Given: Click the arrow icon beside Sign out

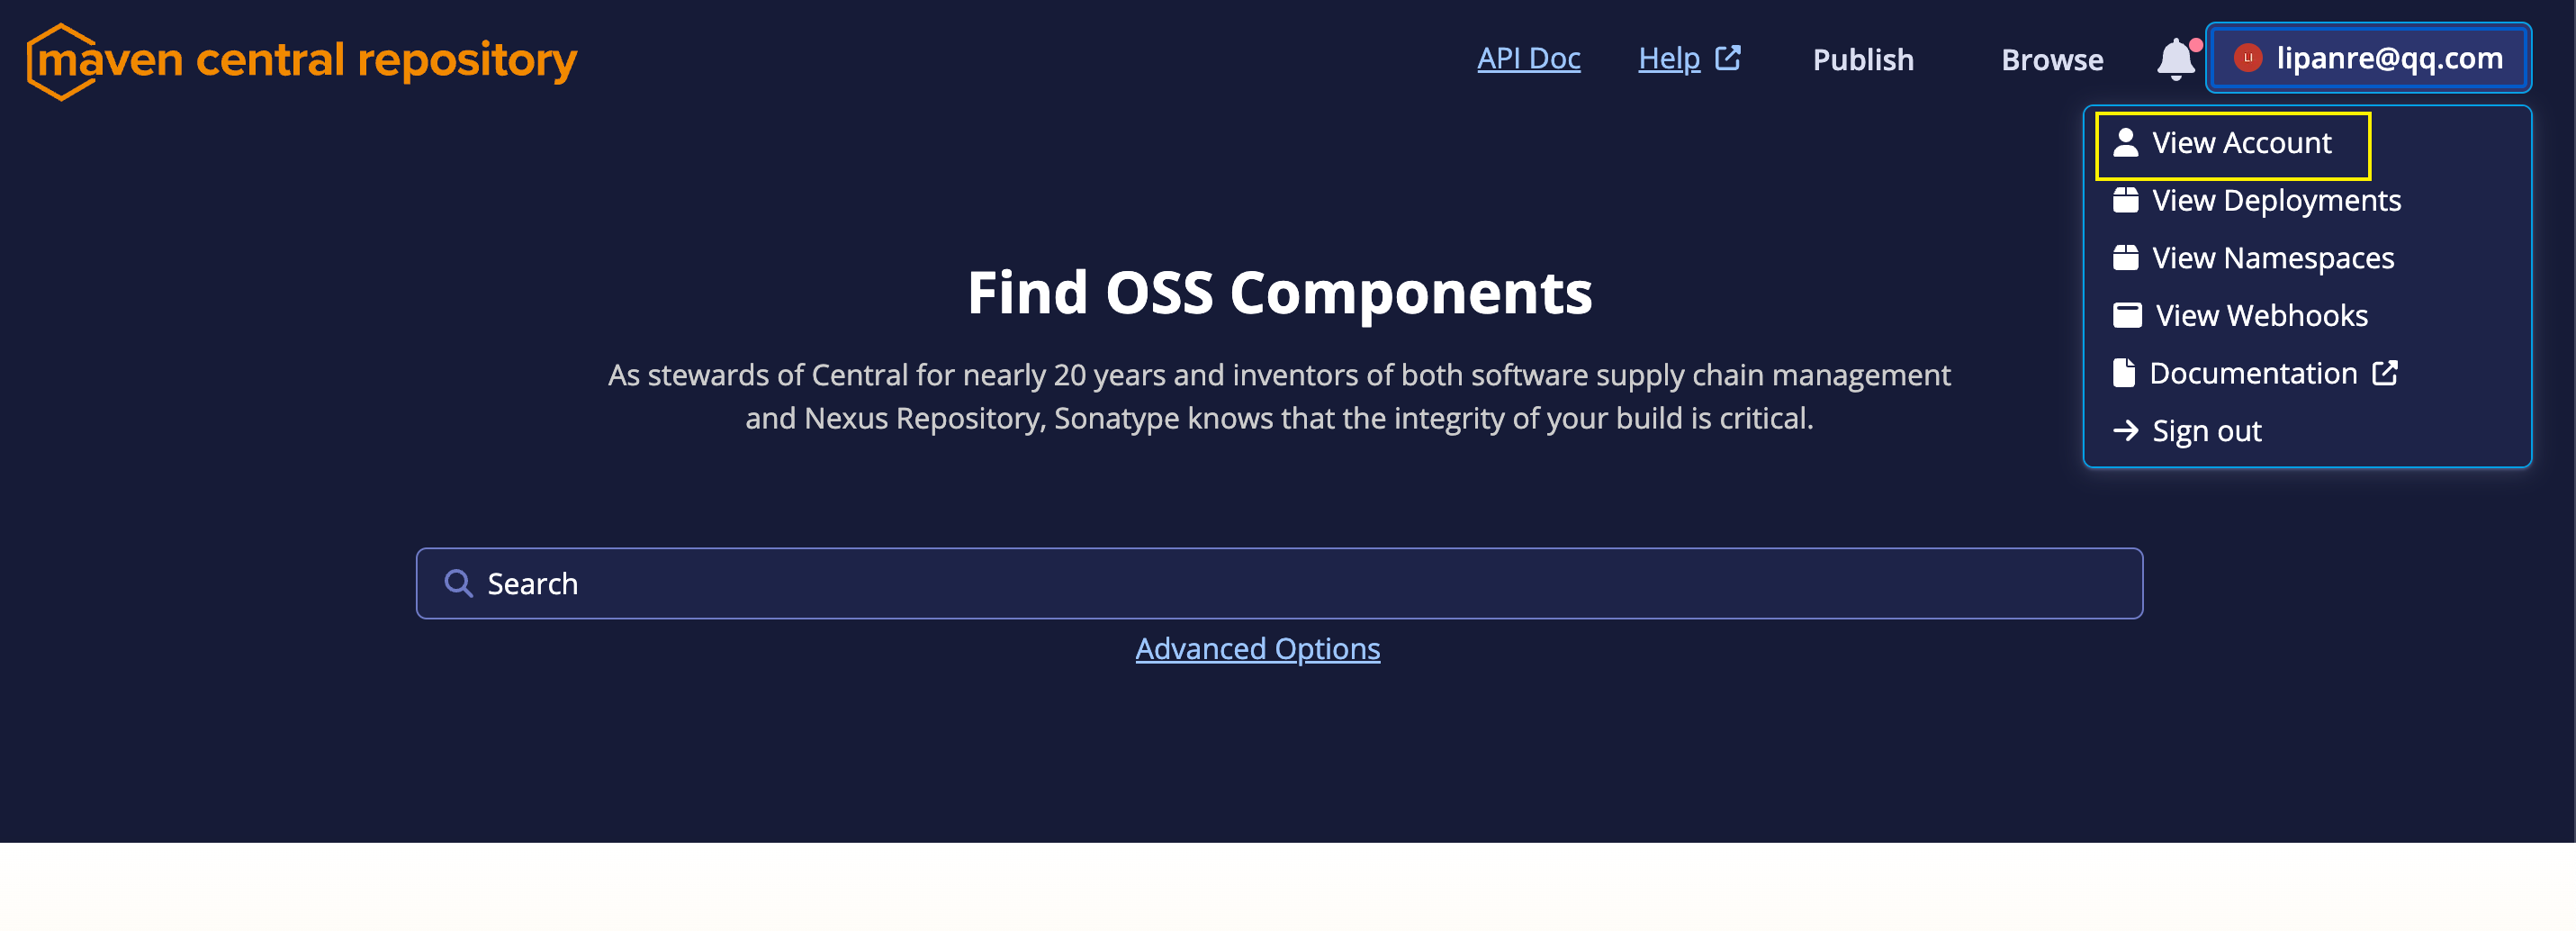Looking at the screenshot, I should (2126, 430).
